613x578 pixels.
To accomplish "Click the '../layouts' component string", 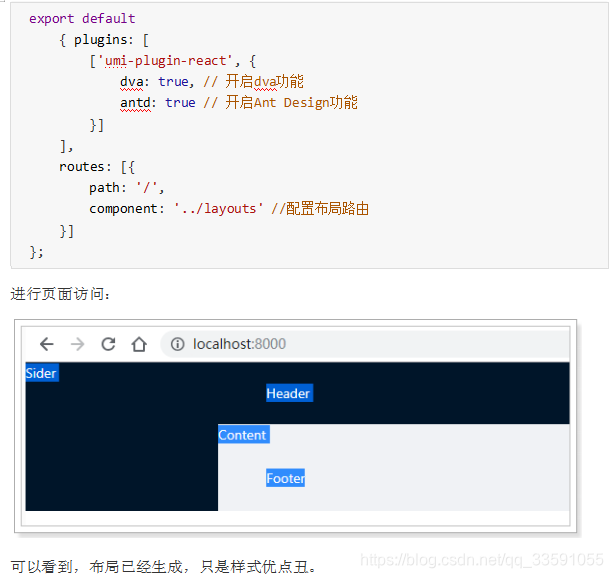I will coord(219,209).
